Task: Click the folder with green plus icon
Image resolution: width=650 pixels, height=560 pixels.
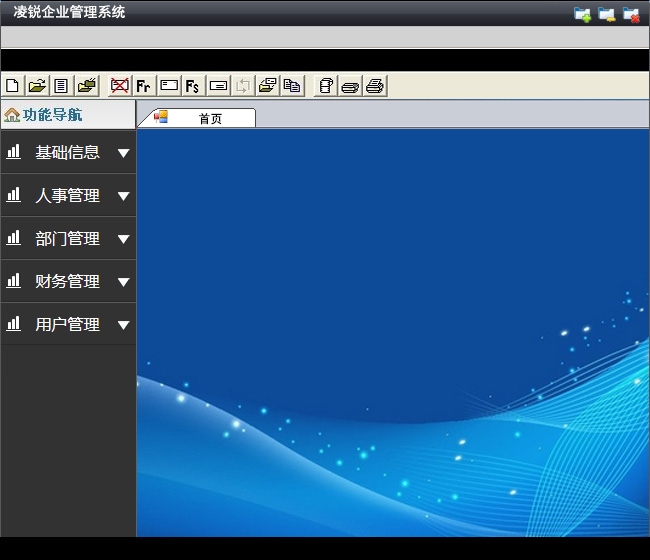Action: [x=582, y=15]
